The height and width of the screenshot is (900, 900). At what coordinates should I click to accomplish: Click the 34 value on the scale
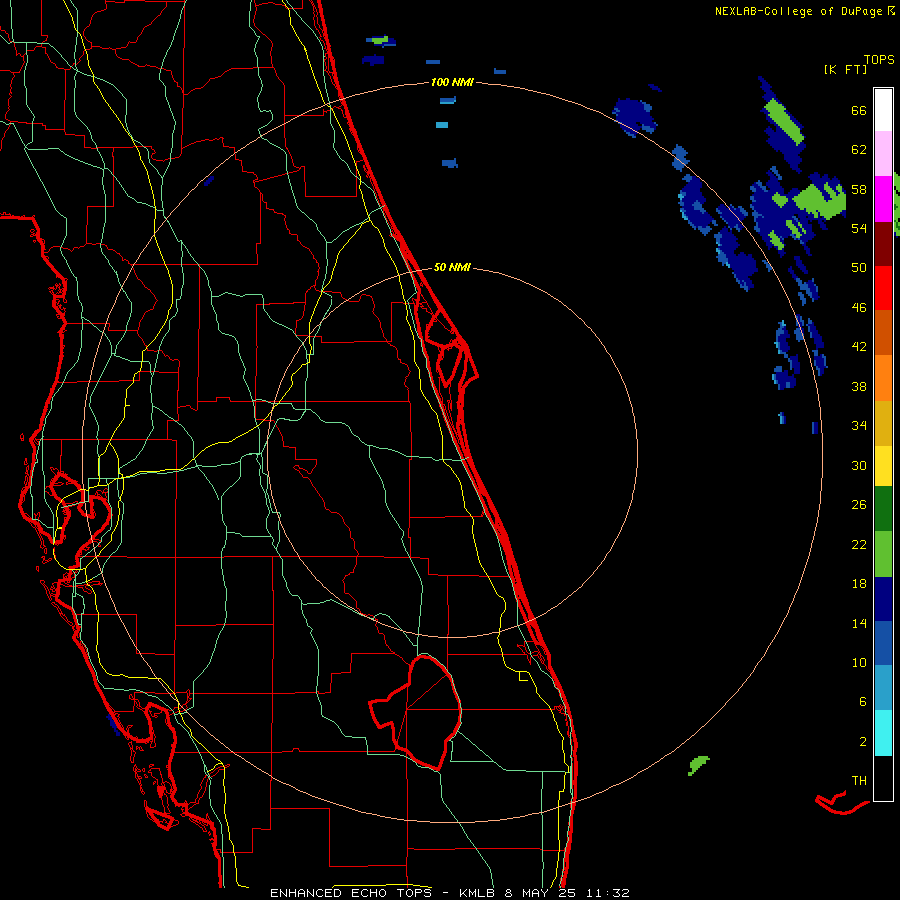click(859, 425)
